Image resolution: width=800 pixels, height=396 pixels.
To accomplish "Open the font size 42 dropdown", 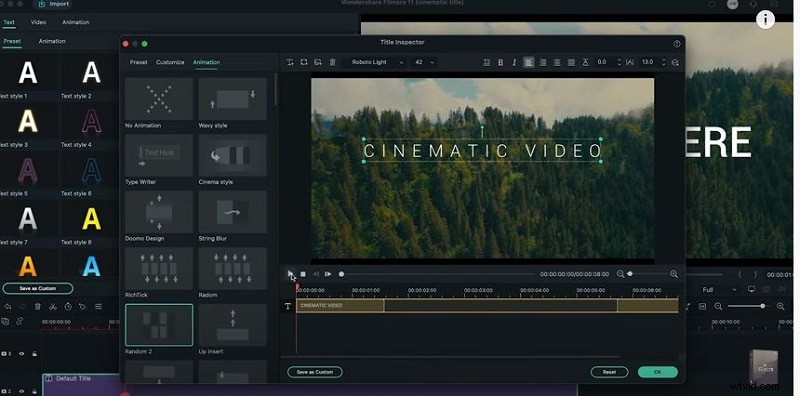I will tap(424, 62).
